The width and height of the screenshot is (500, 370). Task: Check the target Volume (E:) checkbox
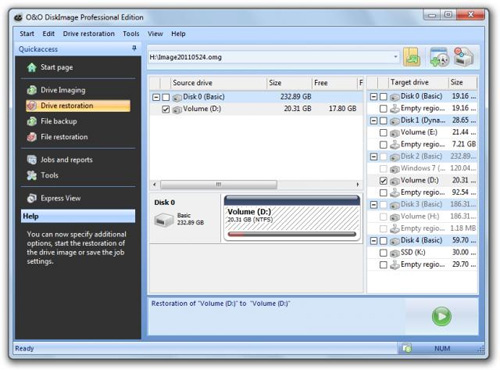[383, 133]
